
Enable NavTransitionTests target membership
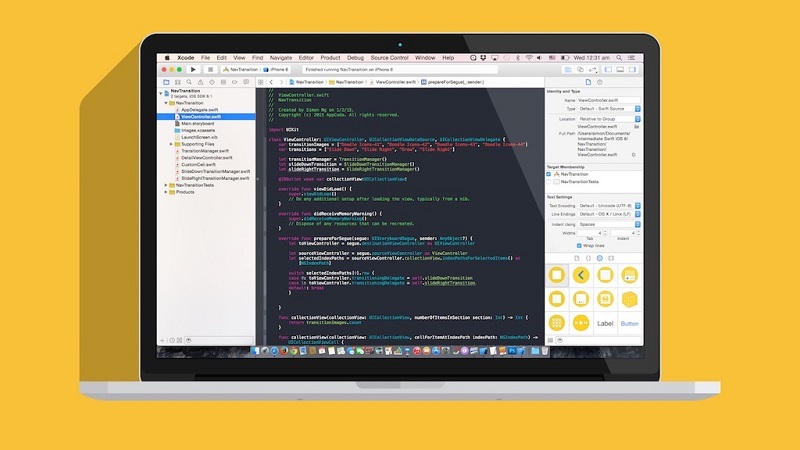[x=549, y=182]
